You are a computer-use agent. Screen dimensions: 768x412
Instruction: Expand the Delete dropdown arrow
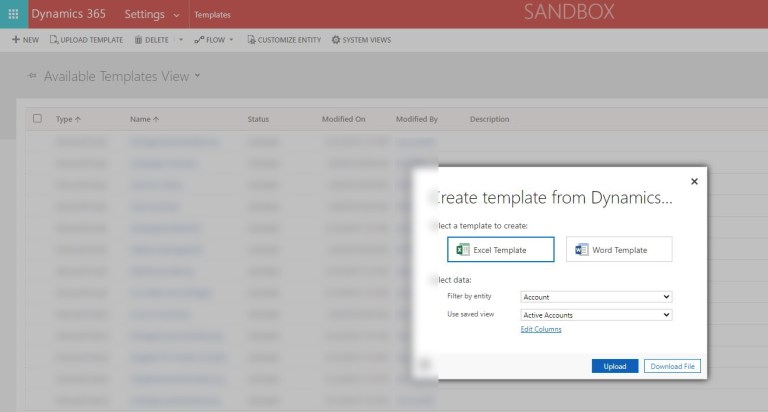coord(181,40)
